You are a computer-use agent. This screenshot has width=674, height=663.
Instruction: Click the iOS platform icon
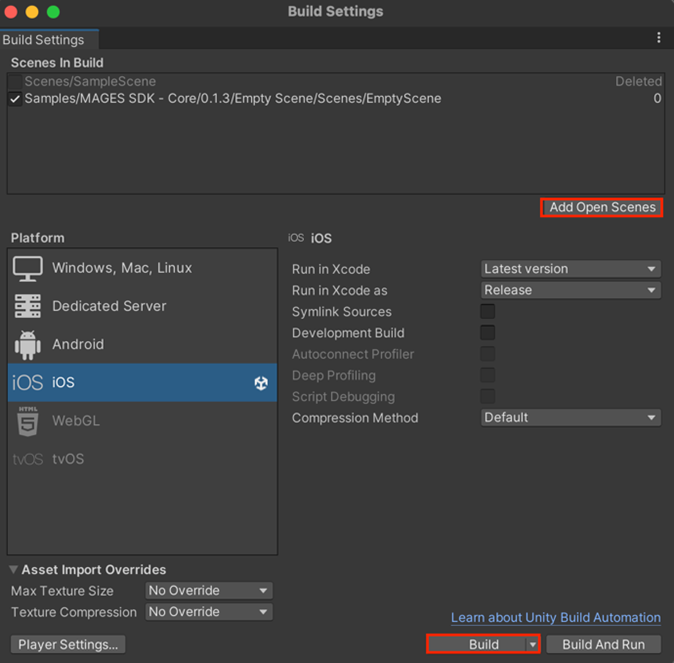click(x=27, y=382)
